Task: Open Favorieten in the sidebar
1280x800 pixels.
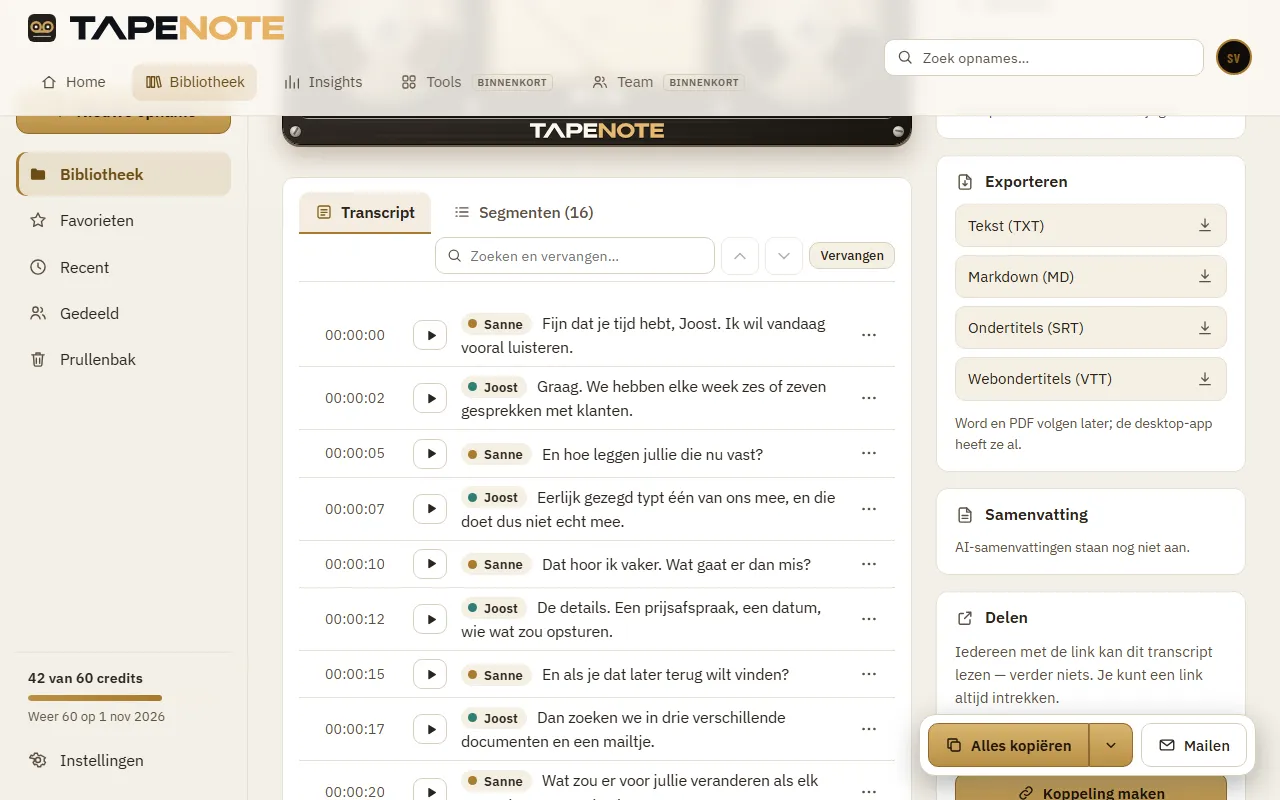Action: pyautogui.click(x=124, y=220)
